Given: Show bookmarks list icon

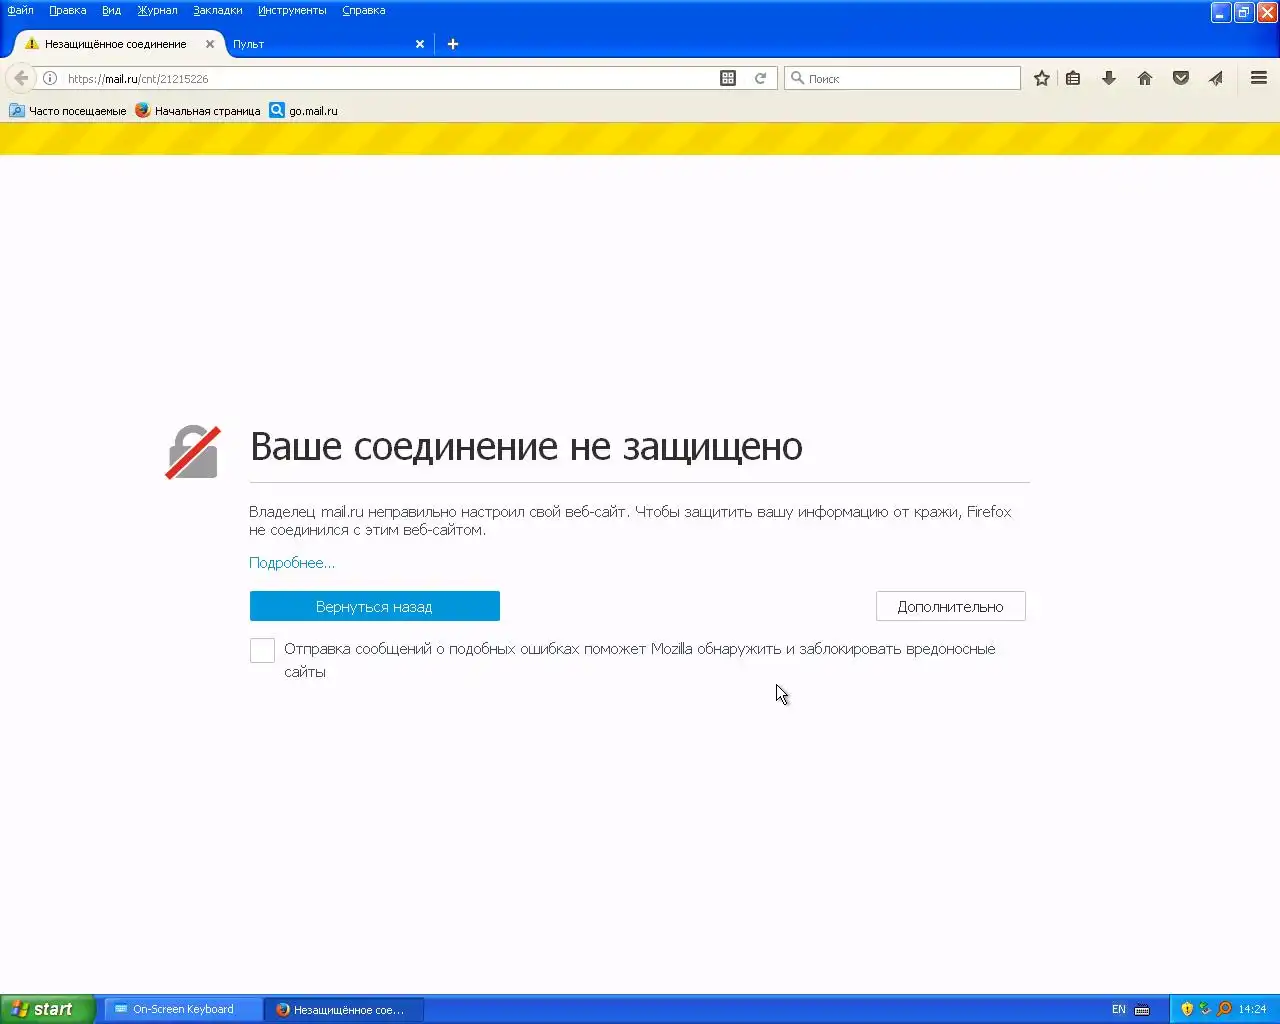Looking at the screenshot, I should pos(1073,78).
